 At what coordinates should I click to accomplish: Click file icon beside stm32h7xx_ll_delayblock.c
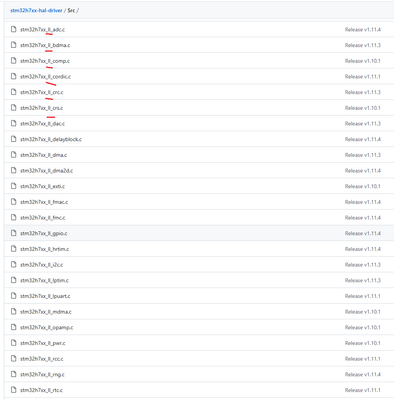(14, 139)
